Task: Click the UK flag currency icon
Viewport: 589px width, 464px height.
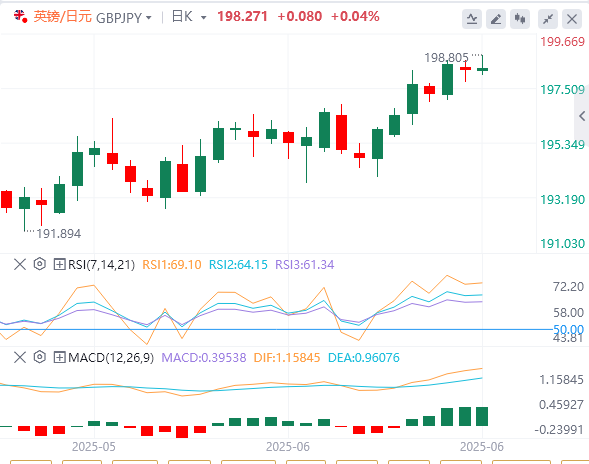Action: [x=20, y=16]
